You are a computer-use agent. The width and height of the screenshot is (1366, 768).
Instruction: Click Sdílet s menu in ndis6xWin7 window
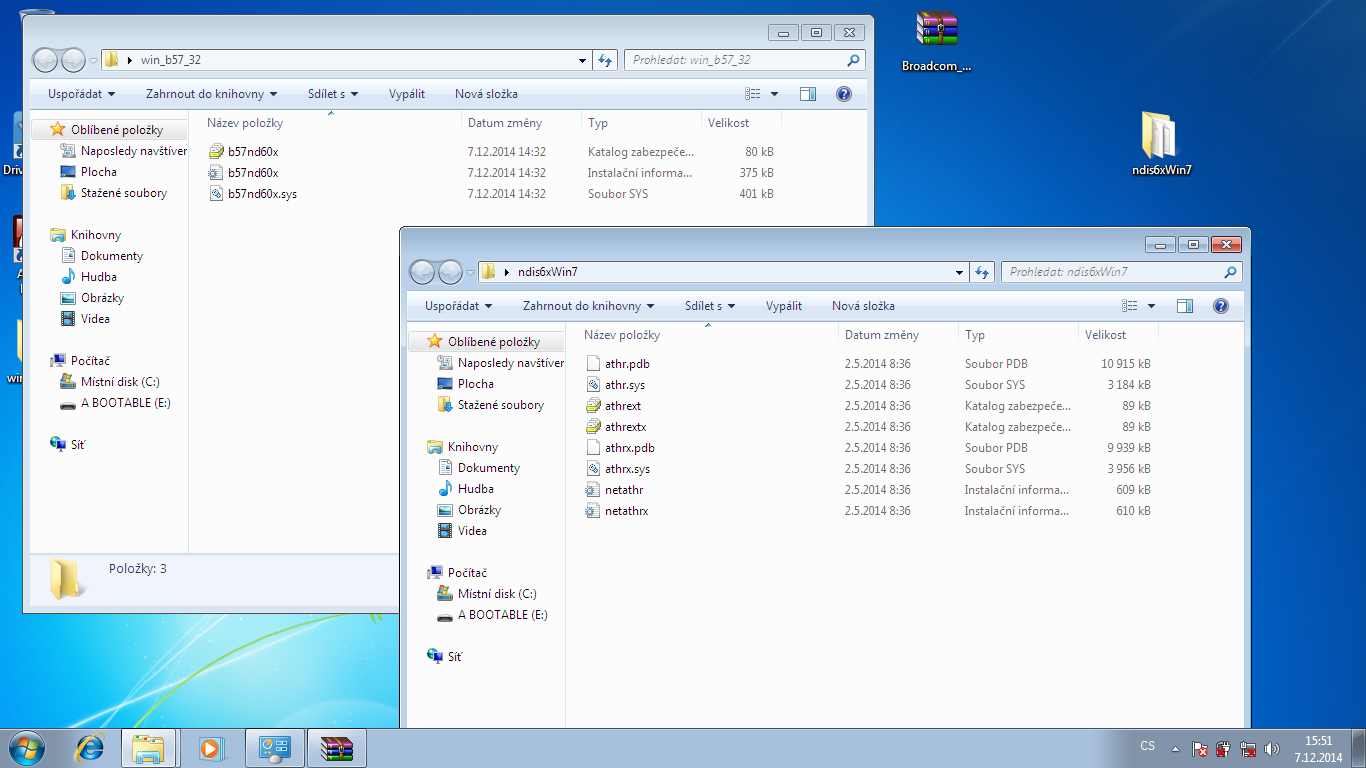(x=709, y=306)
